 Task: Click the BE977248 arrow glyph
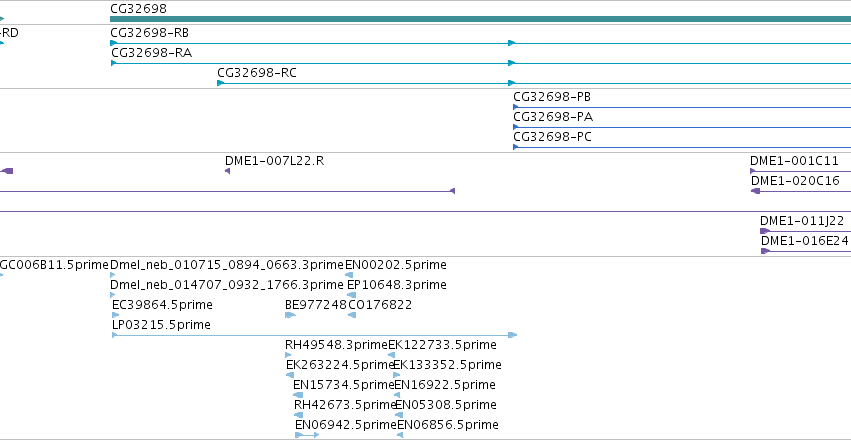pos(290,315)
